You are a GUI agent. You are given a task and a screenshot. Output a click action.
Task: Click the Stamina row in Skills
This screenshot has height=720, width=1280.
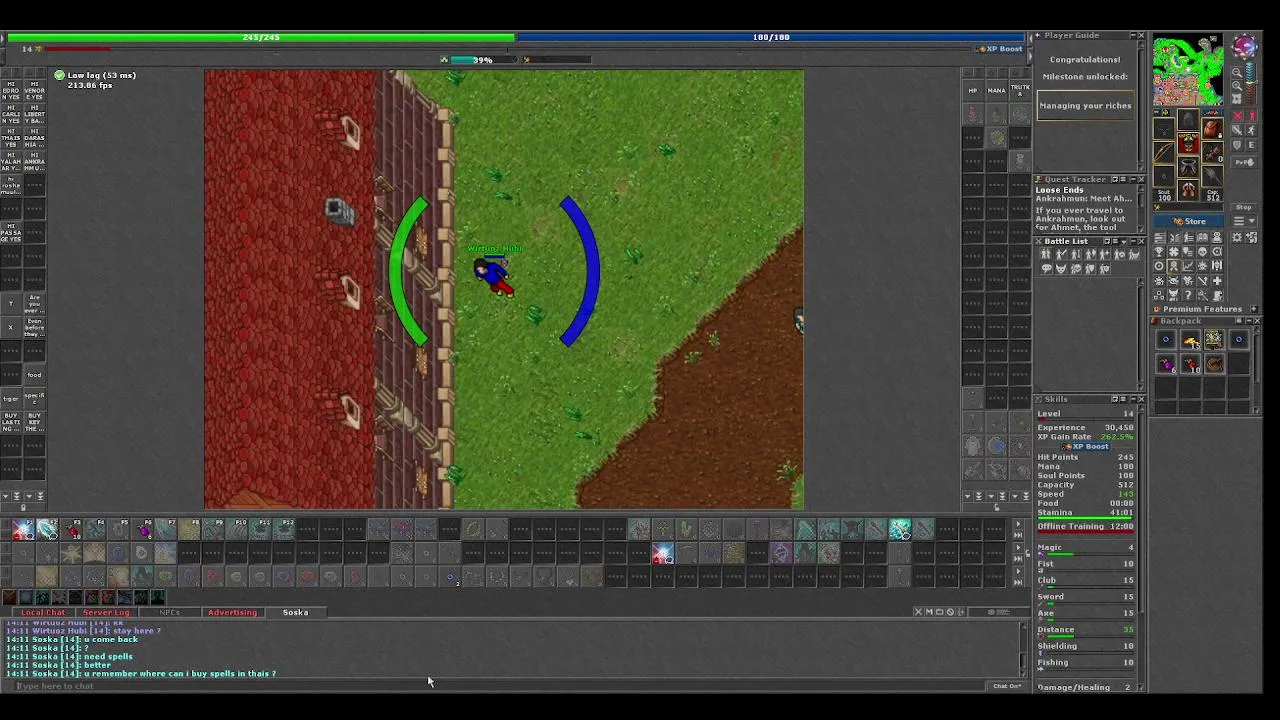pyautogui.click(x=1086, y=513)
